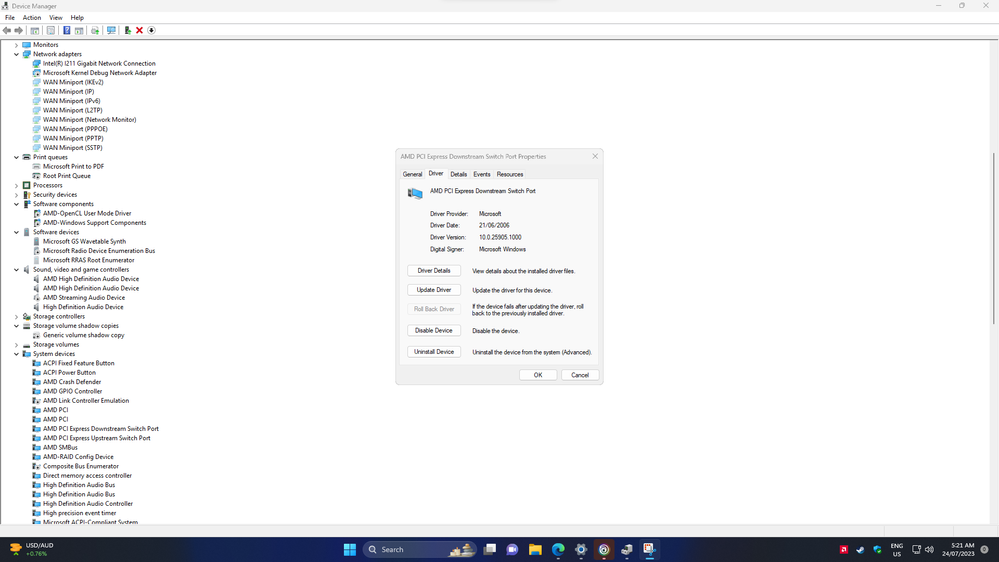This screenshot has width=999, height=562.
Task: Click the taskbar Search box
Action: (419, 549)
